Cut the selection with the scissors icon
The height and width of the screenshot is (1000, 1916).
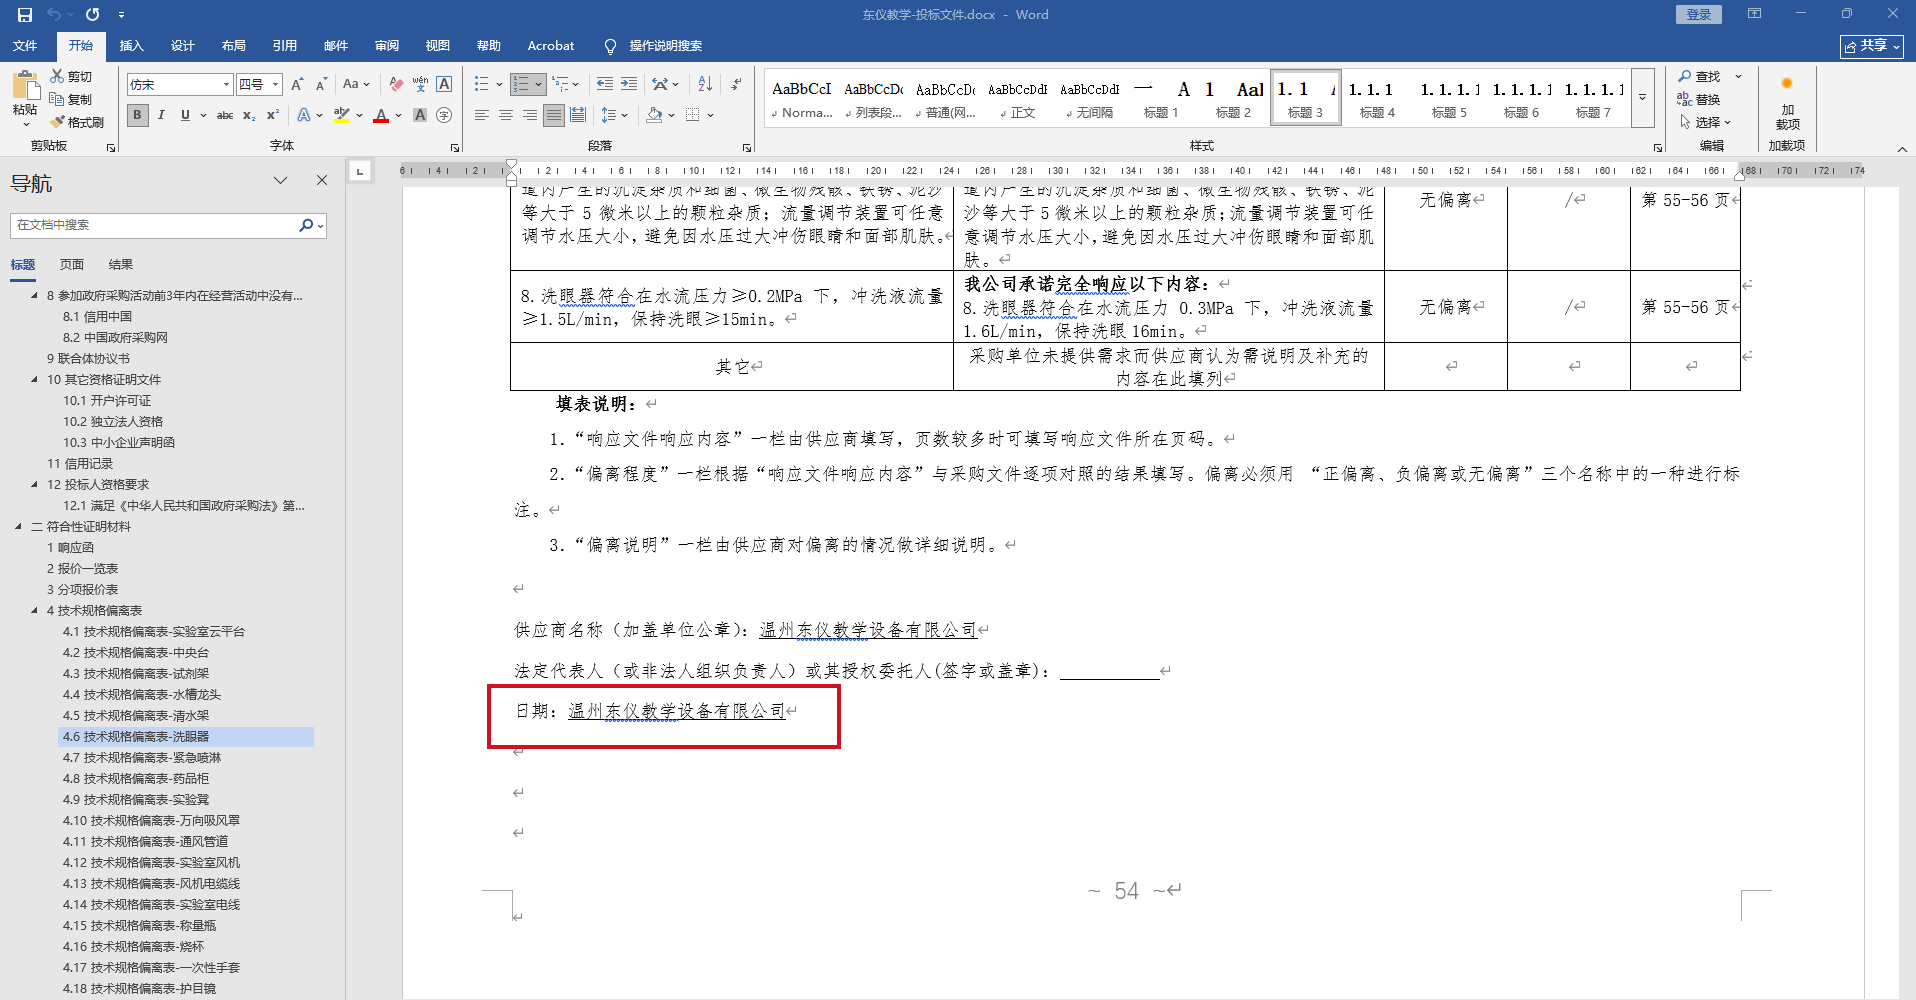(x=71, y=77)
